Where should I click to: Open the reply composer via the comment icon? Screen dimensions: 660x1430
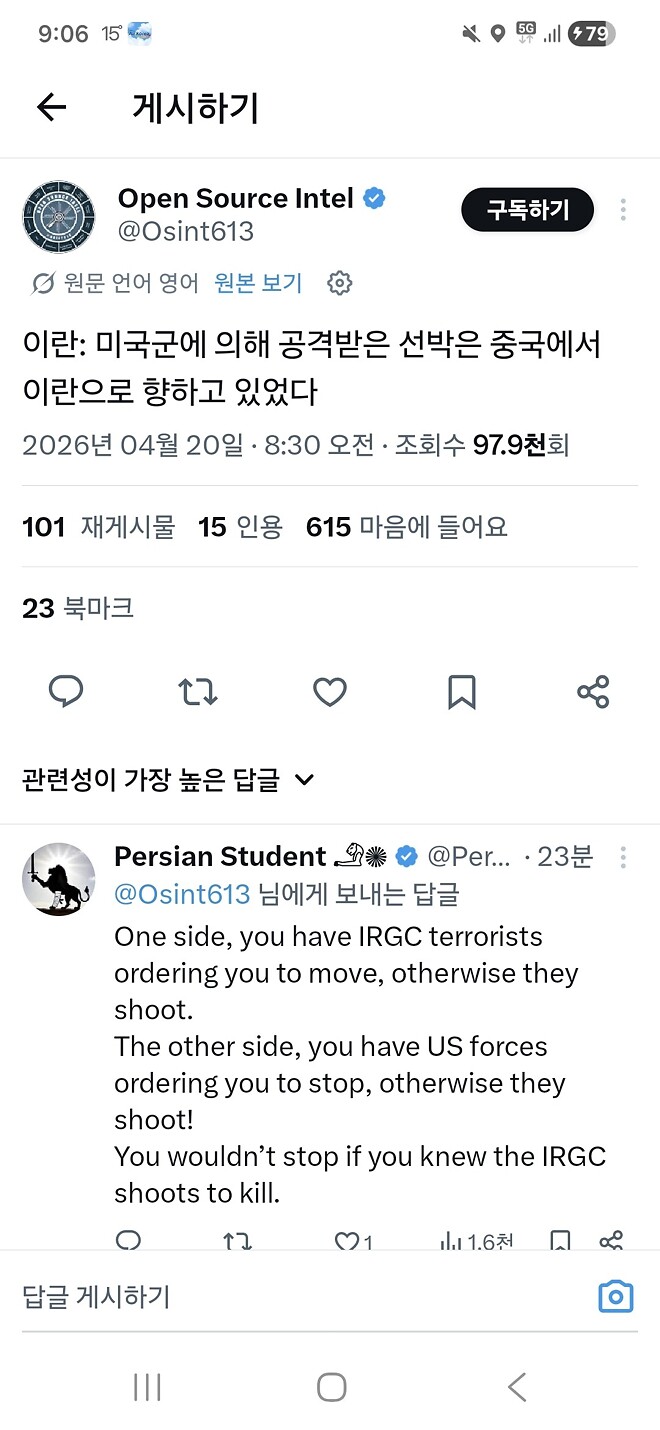pyautogui.click(x=66, y=691)
